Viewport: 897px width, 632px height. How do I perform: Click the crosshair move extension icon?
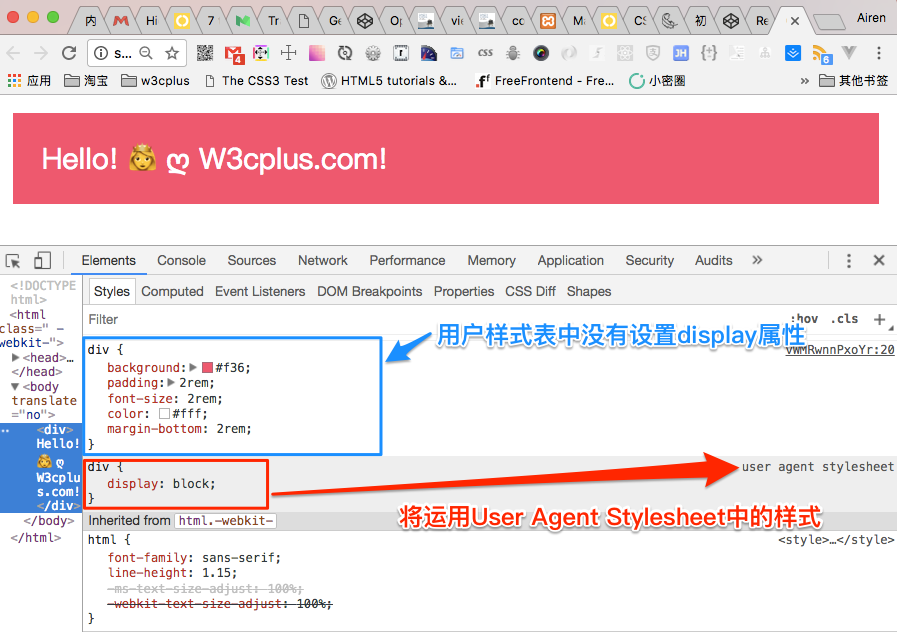pos(289,53)
